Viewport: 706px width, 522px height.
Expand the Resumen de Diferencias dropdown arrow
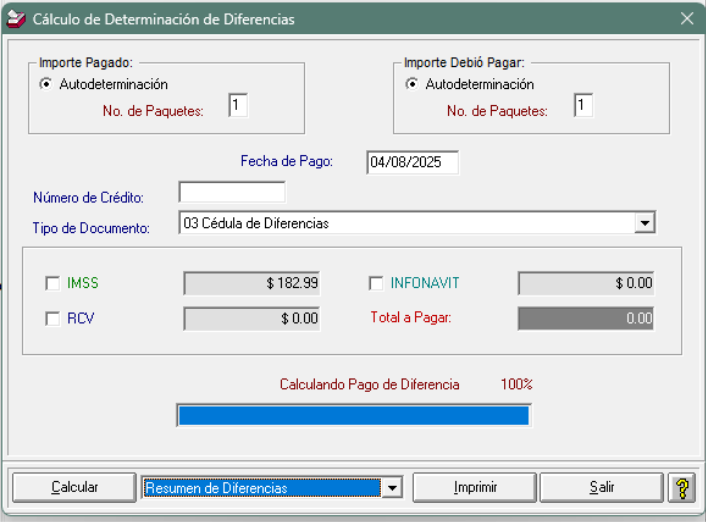pyautogui.click(x=392, y=488)
